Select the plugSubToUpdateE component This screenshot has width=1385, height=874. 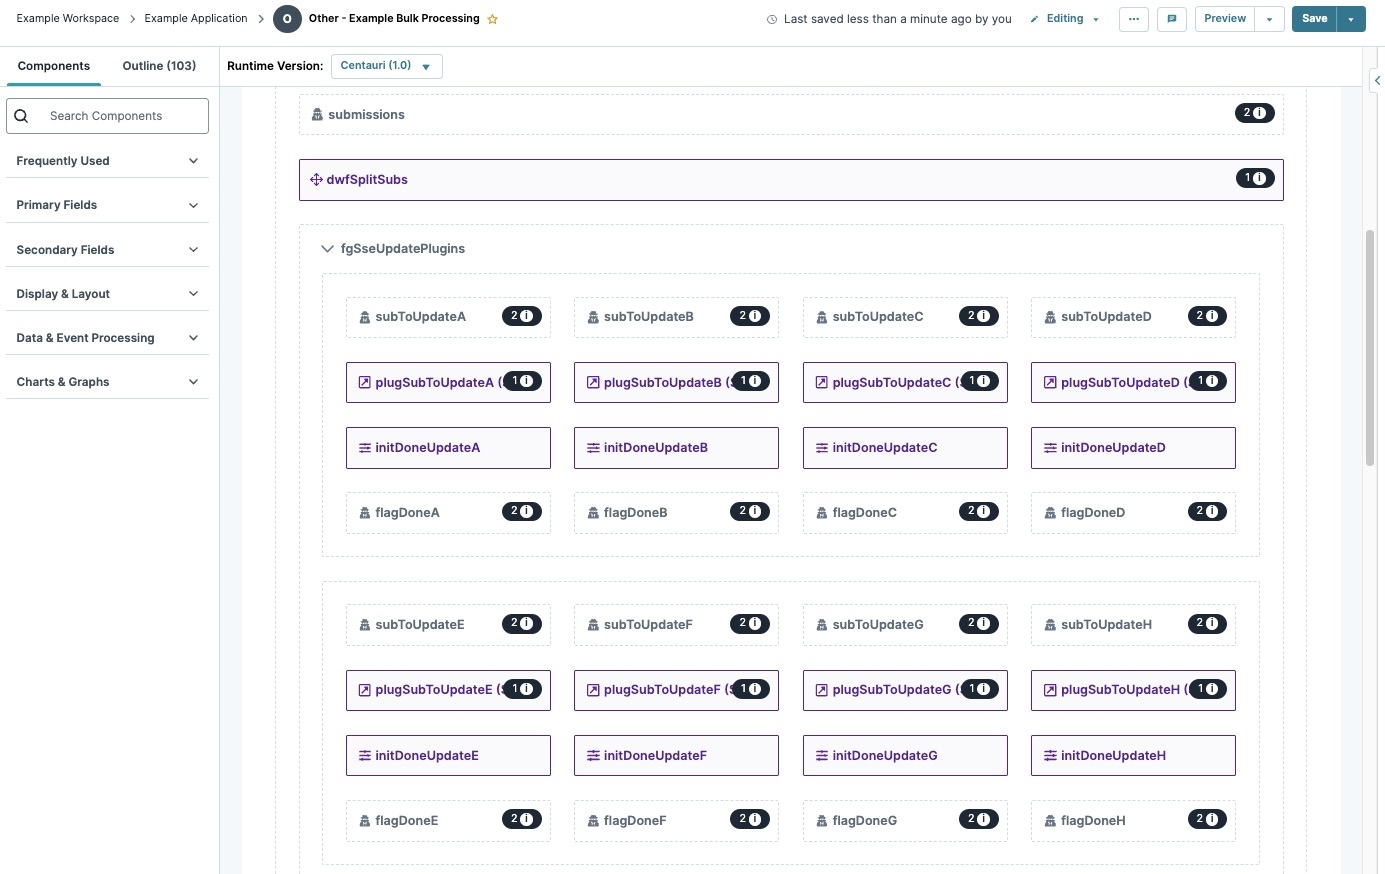coord(448,690)
